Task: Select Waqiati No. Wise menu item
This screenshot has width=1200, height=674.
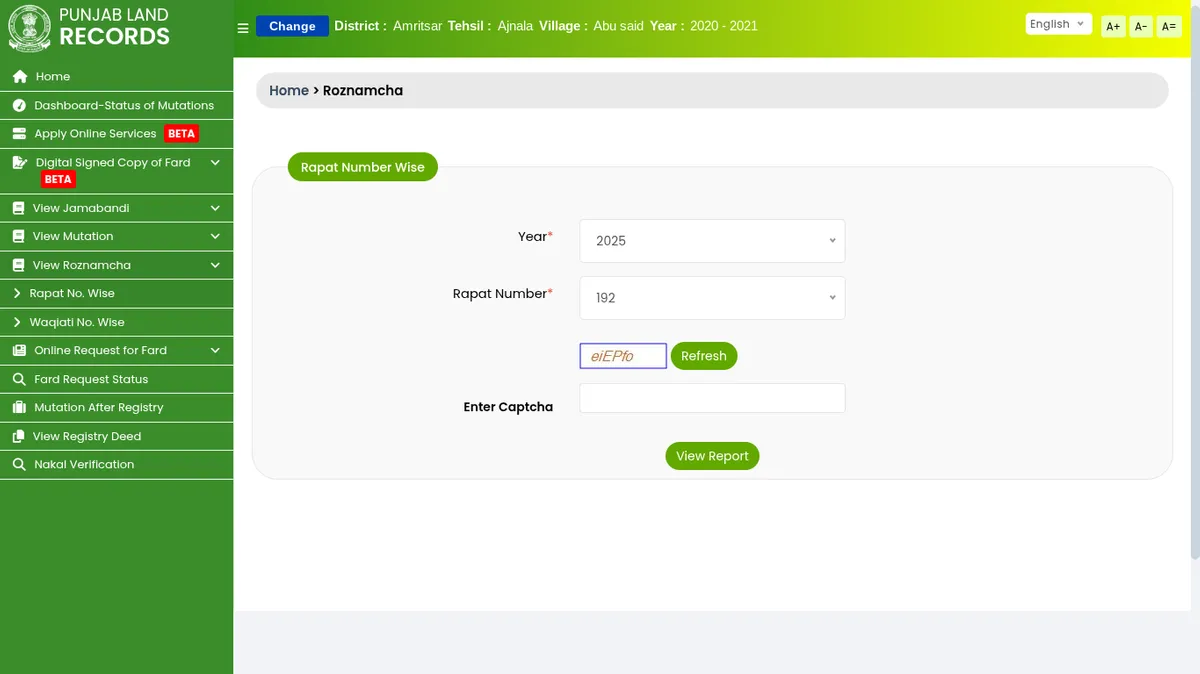Action: click(x=77, y=322)
